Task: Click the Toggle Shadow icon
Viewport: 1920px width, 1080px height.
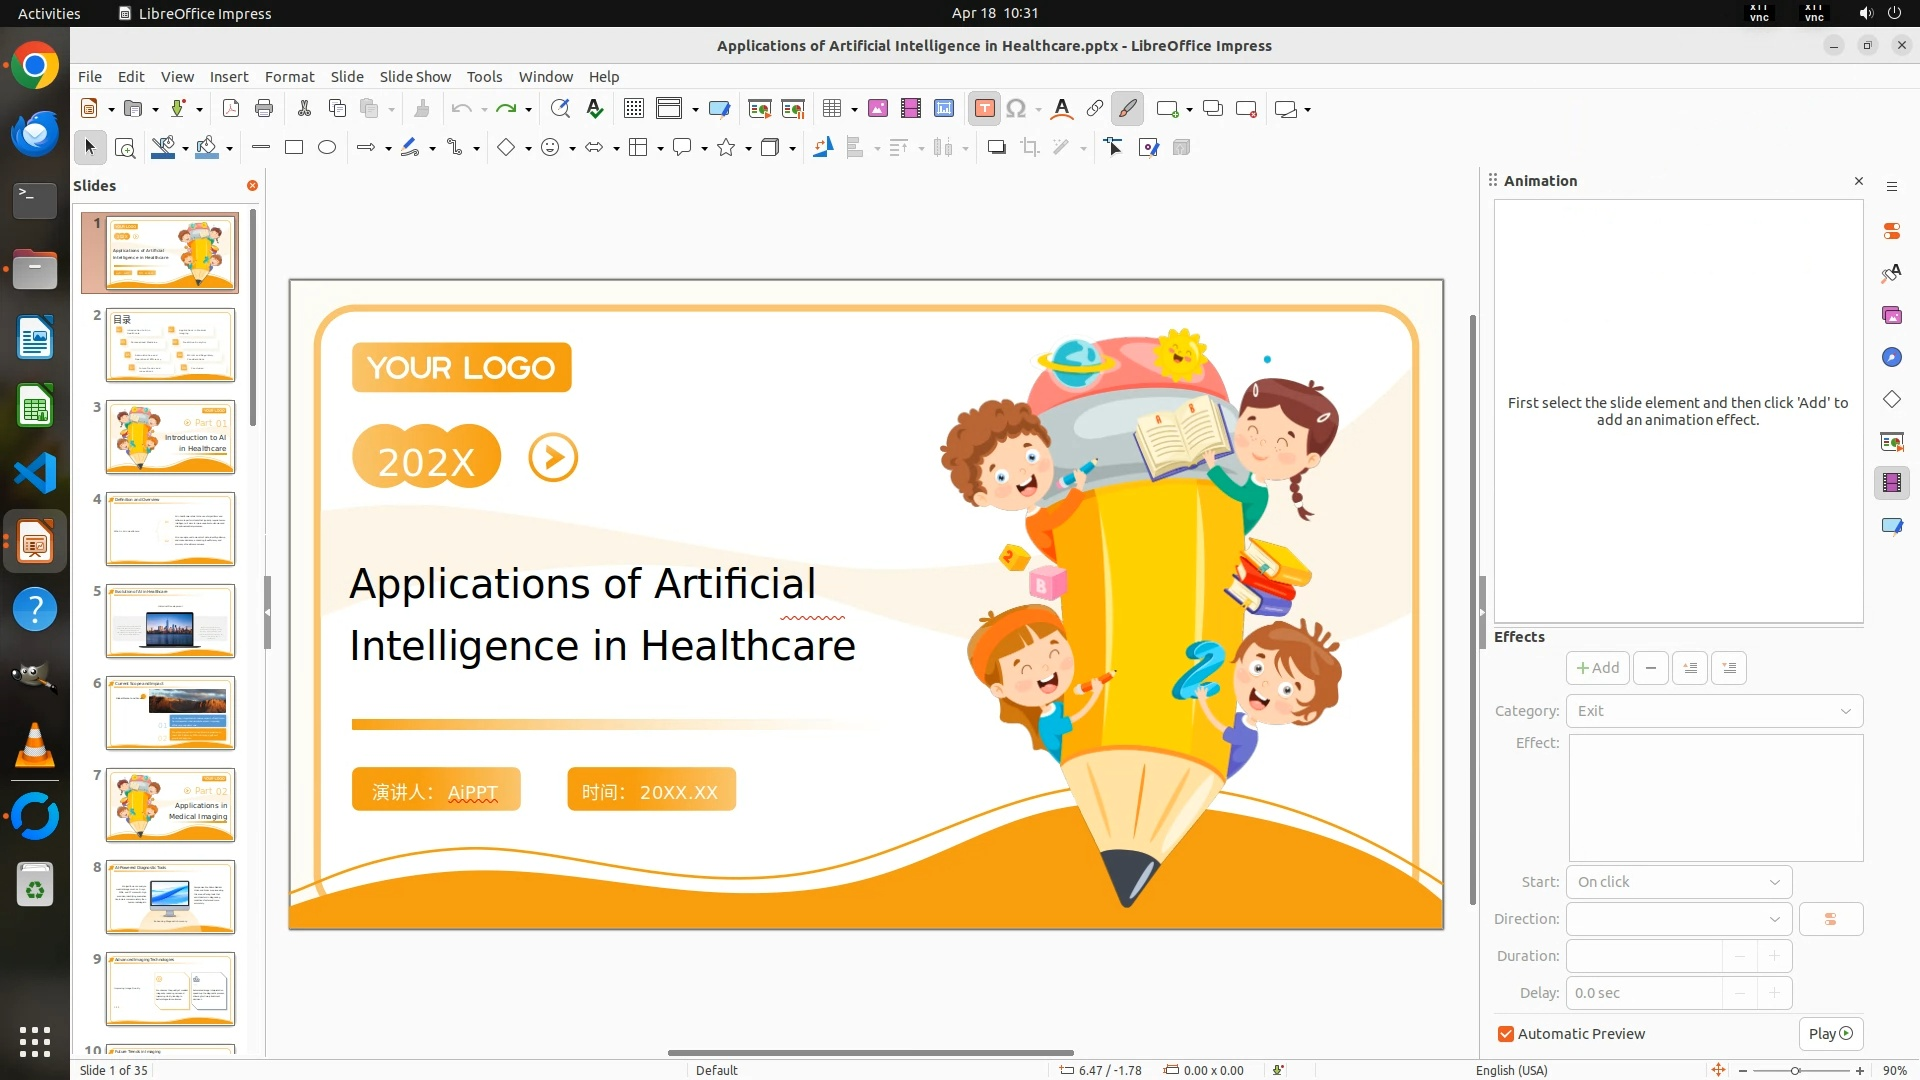Action: [x=996, y=148]
